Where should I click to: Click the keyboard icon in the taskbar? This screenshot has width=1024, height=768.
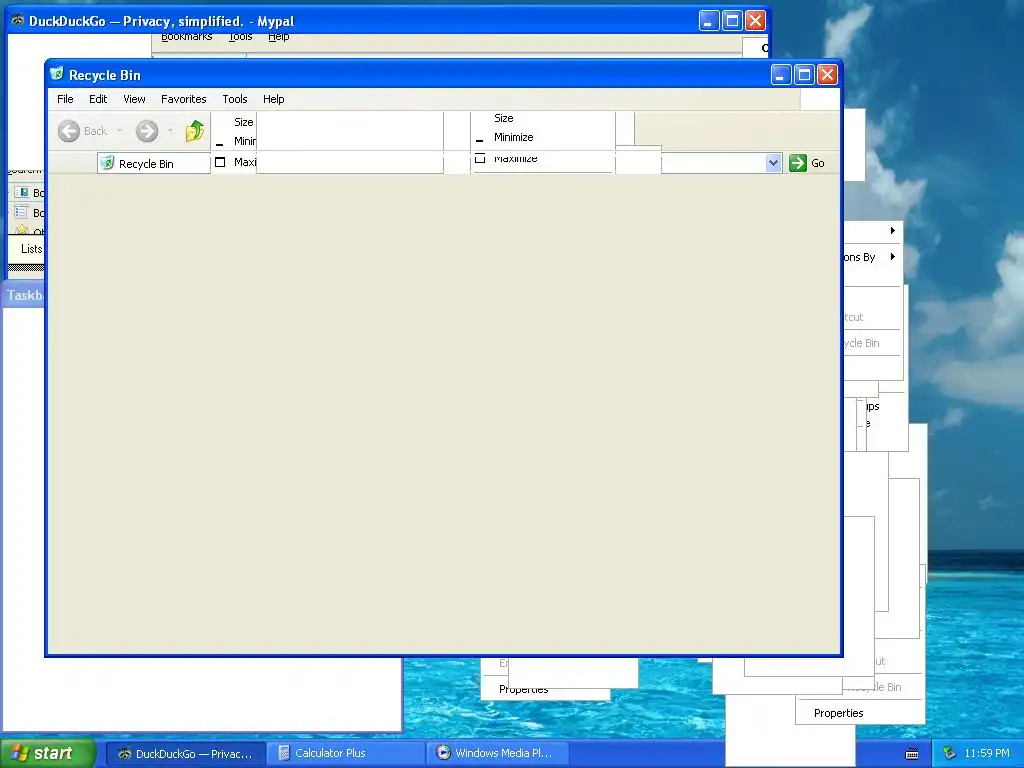[x=912, y=754]
